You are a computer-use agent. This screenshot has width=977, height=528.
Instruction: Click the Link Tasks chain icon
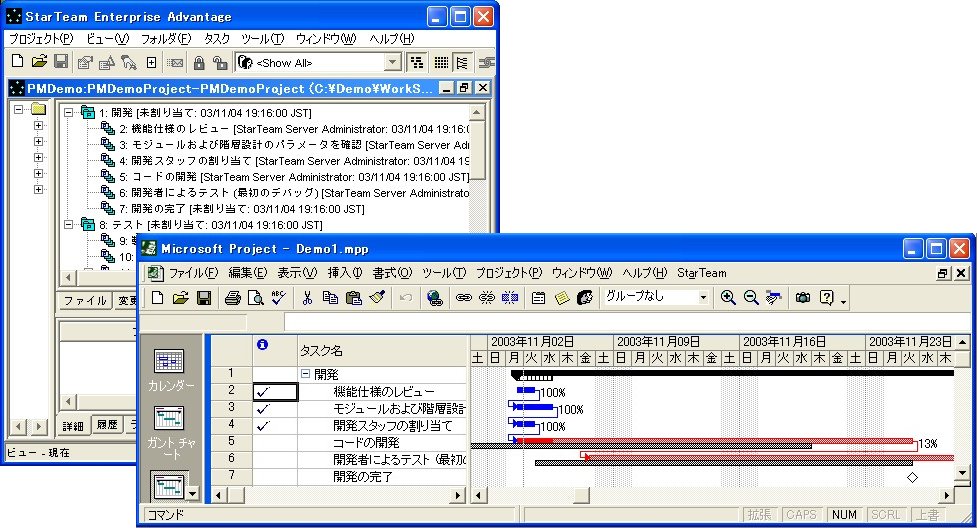(x=464, y=298)
